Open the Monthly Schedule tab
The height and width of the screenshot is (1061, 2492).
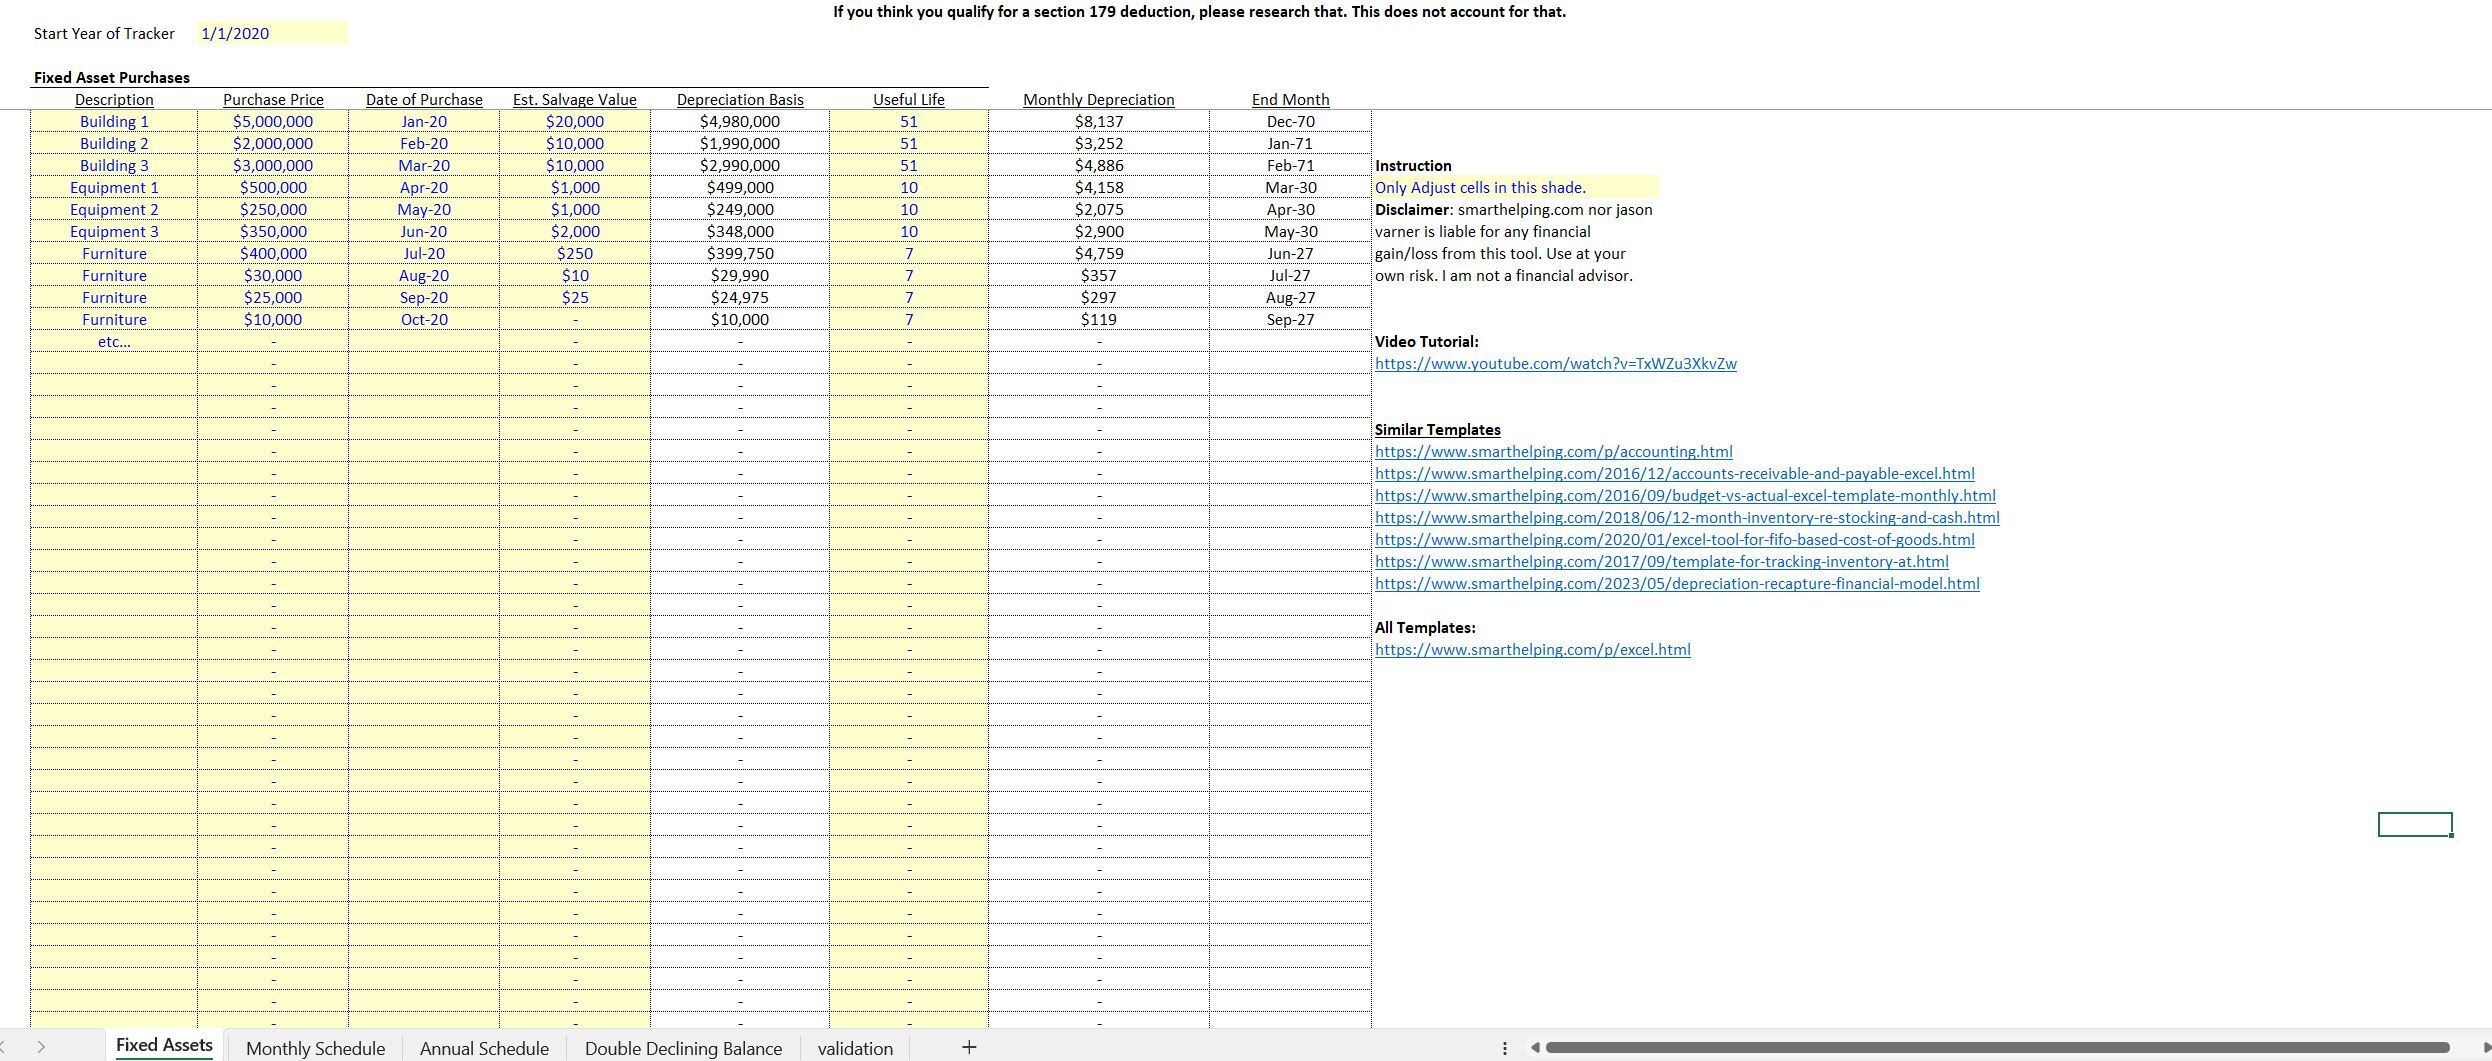(315, 1048)
